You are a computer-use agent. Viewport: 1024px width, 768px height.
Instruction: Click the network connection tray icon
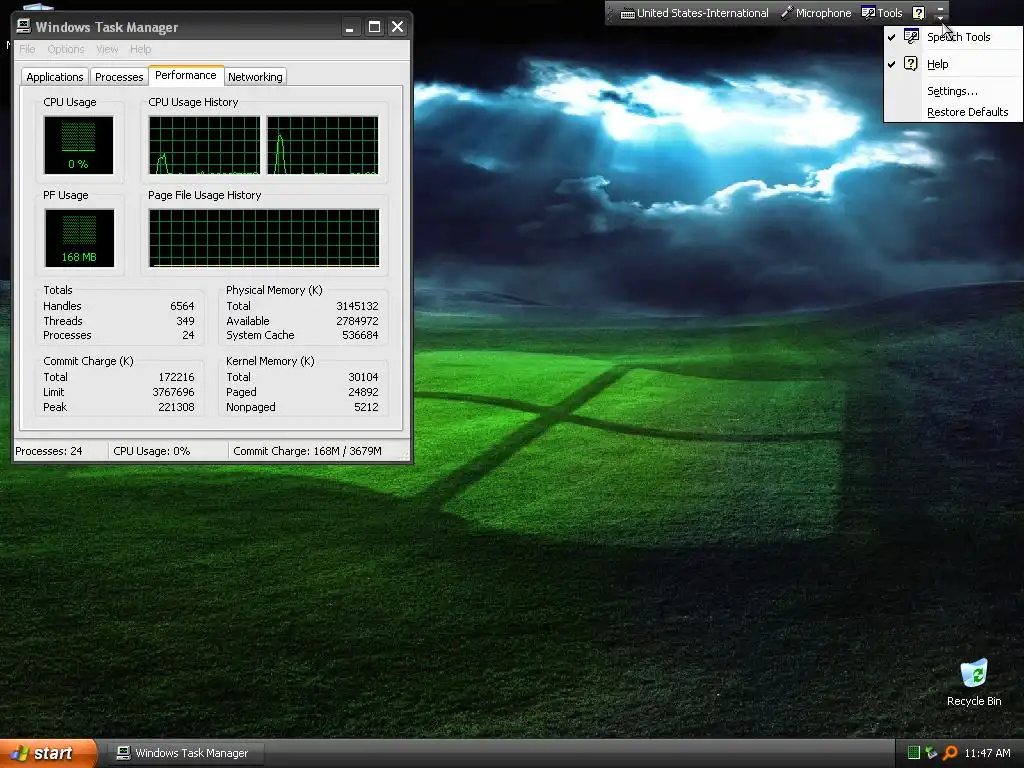[x=931, y=752]
